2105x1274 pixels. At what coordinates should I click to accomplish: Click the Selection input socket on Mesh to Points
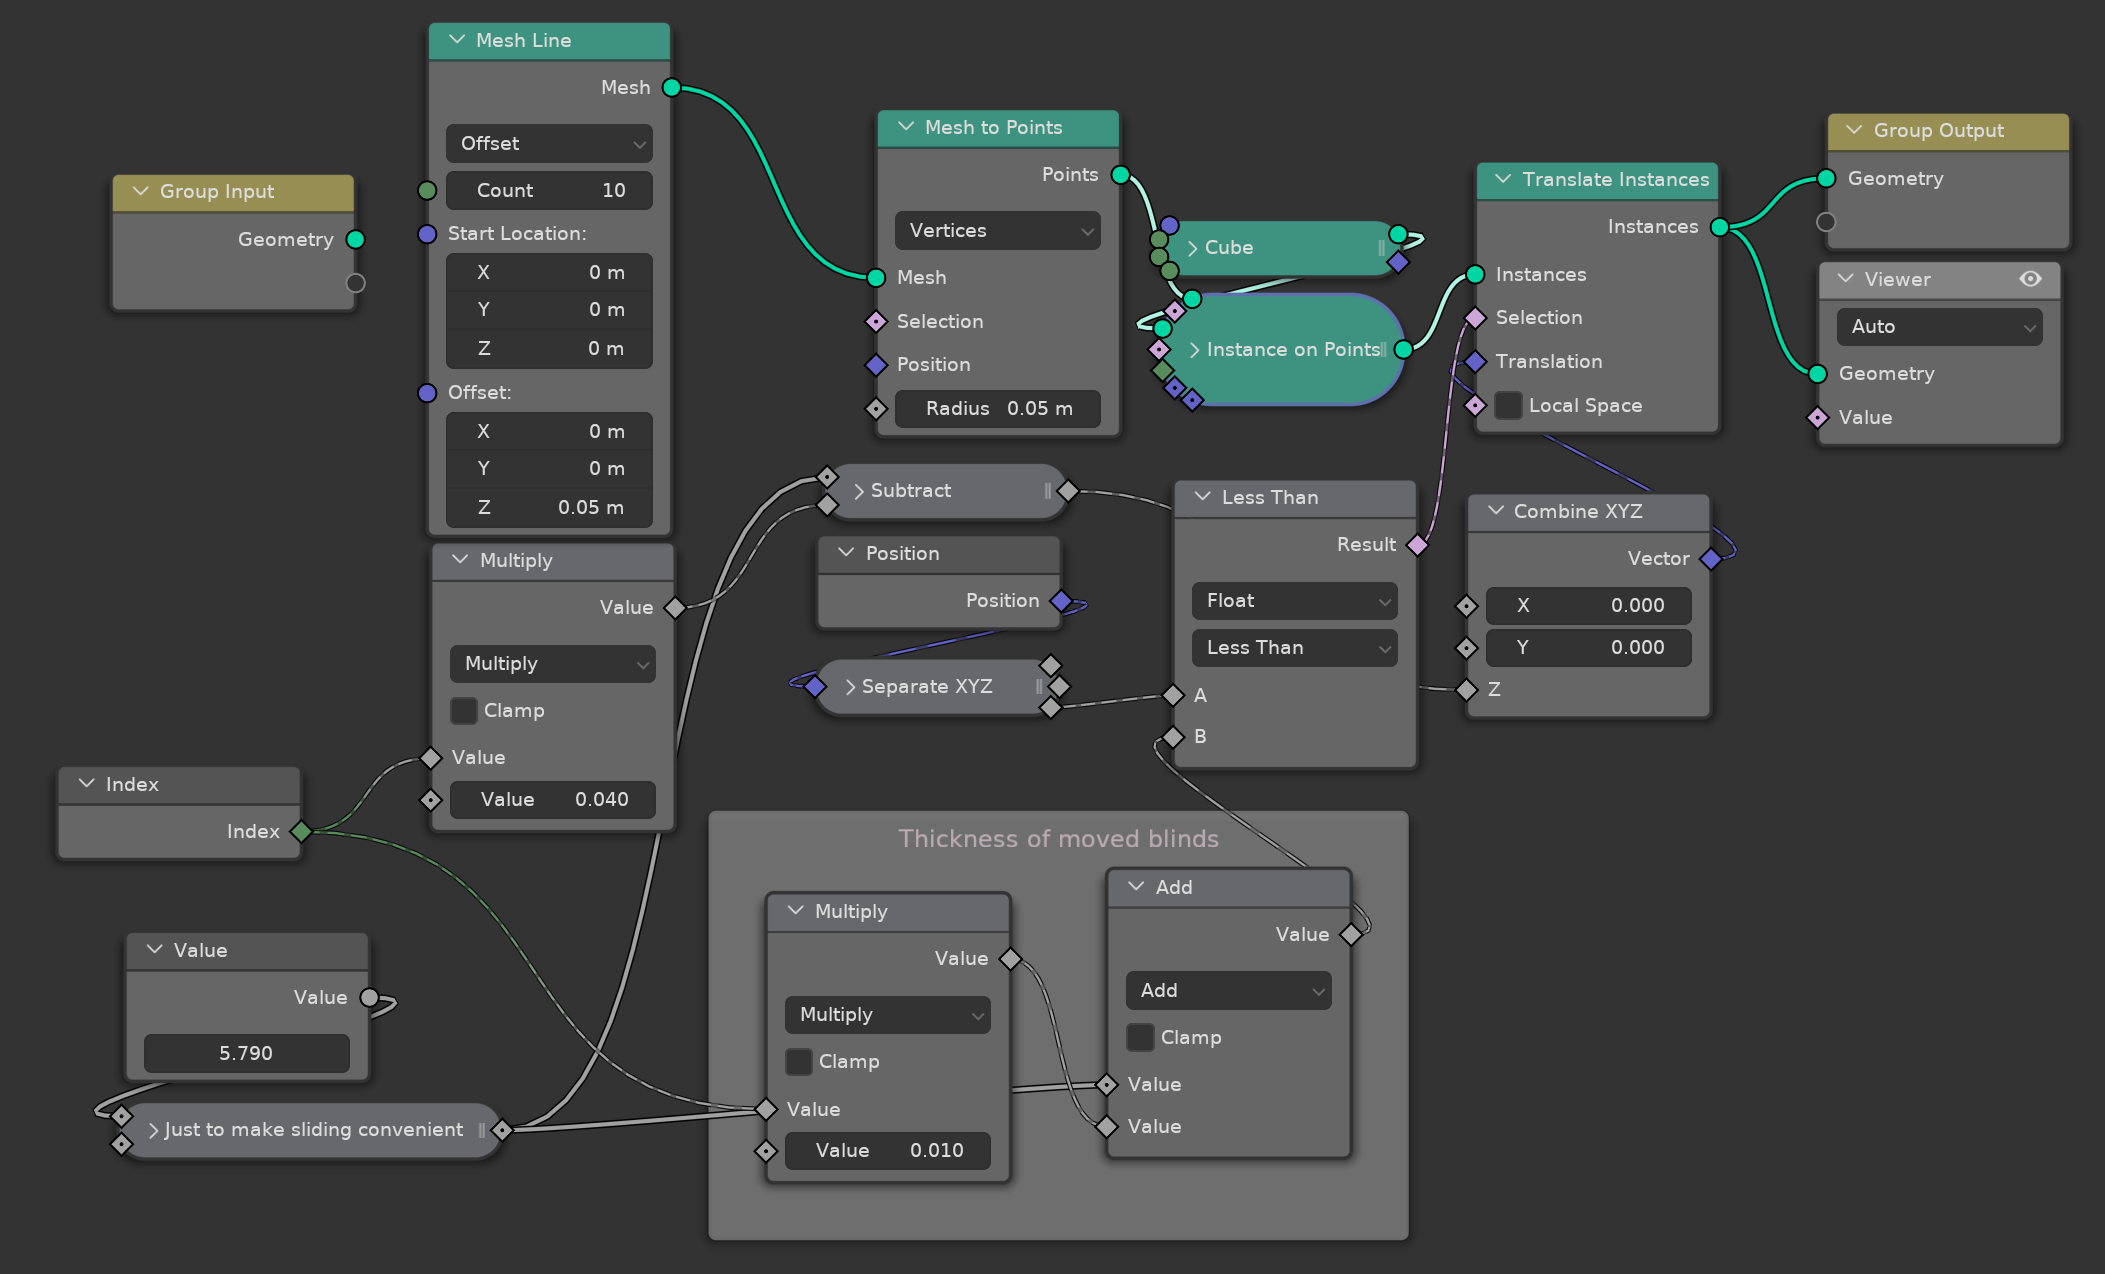tap(876, 322)
